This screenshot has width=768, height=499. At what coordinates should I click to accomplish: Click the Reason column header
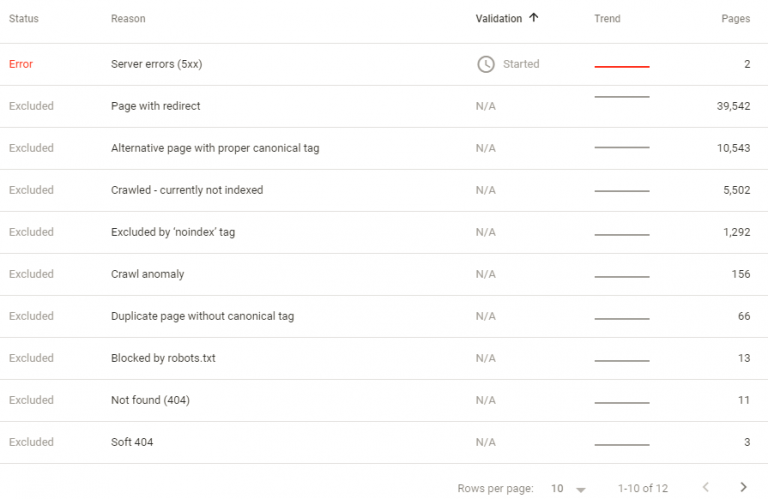click(x=128, y=19)
